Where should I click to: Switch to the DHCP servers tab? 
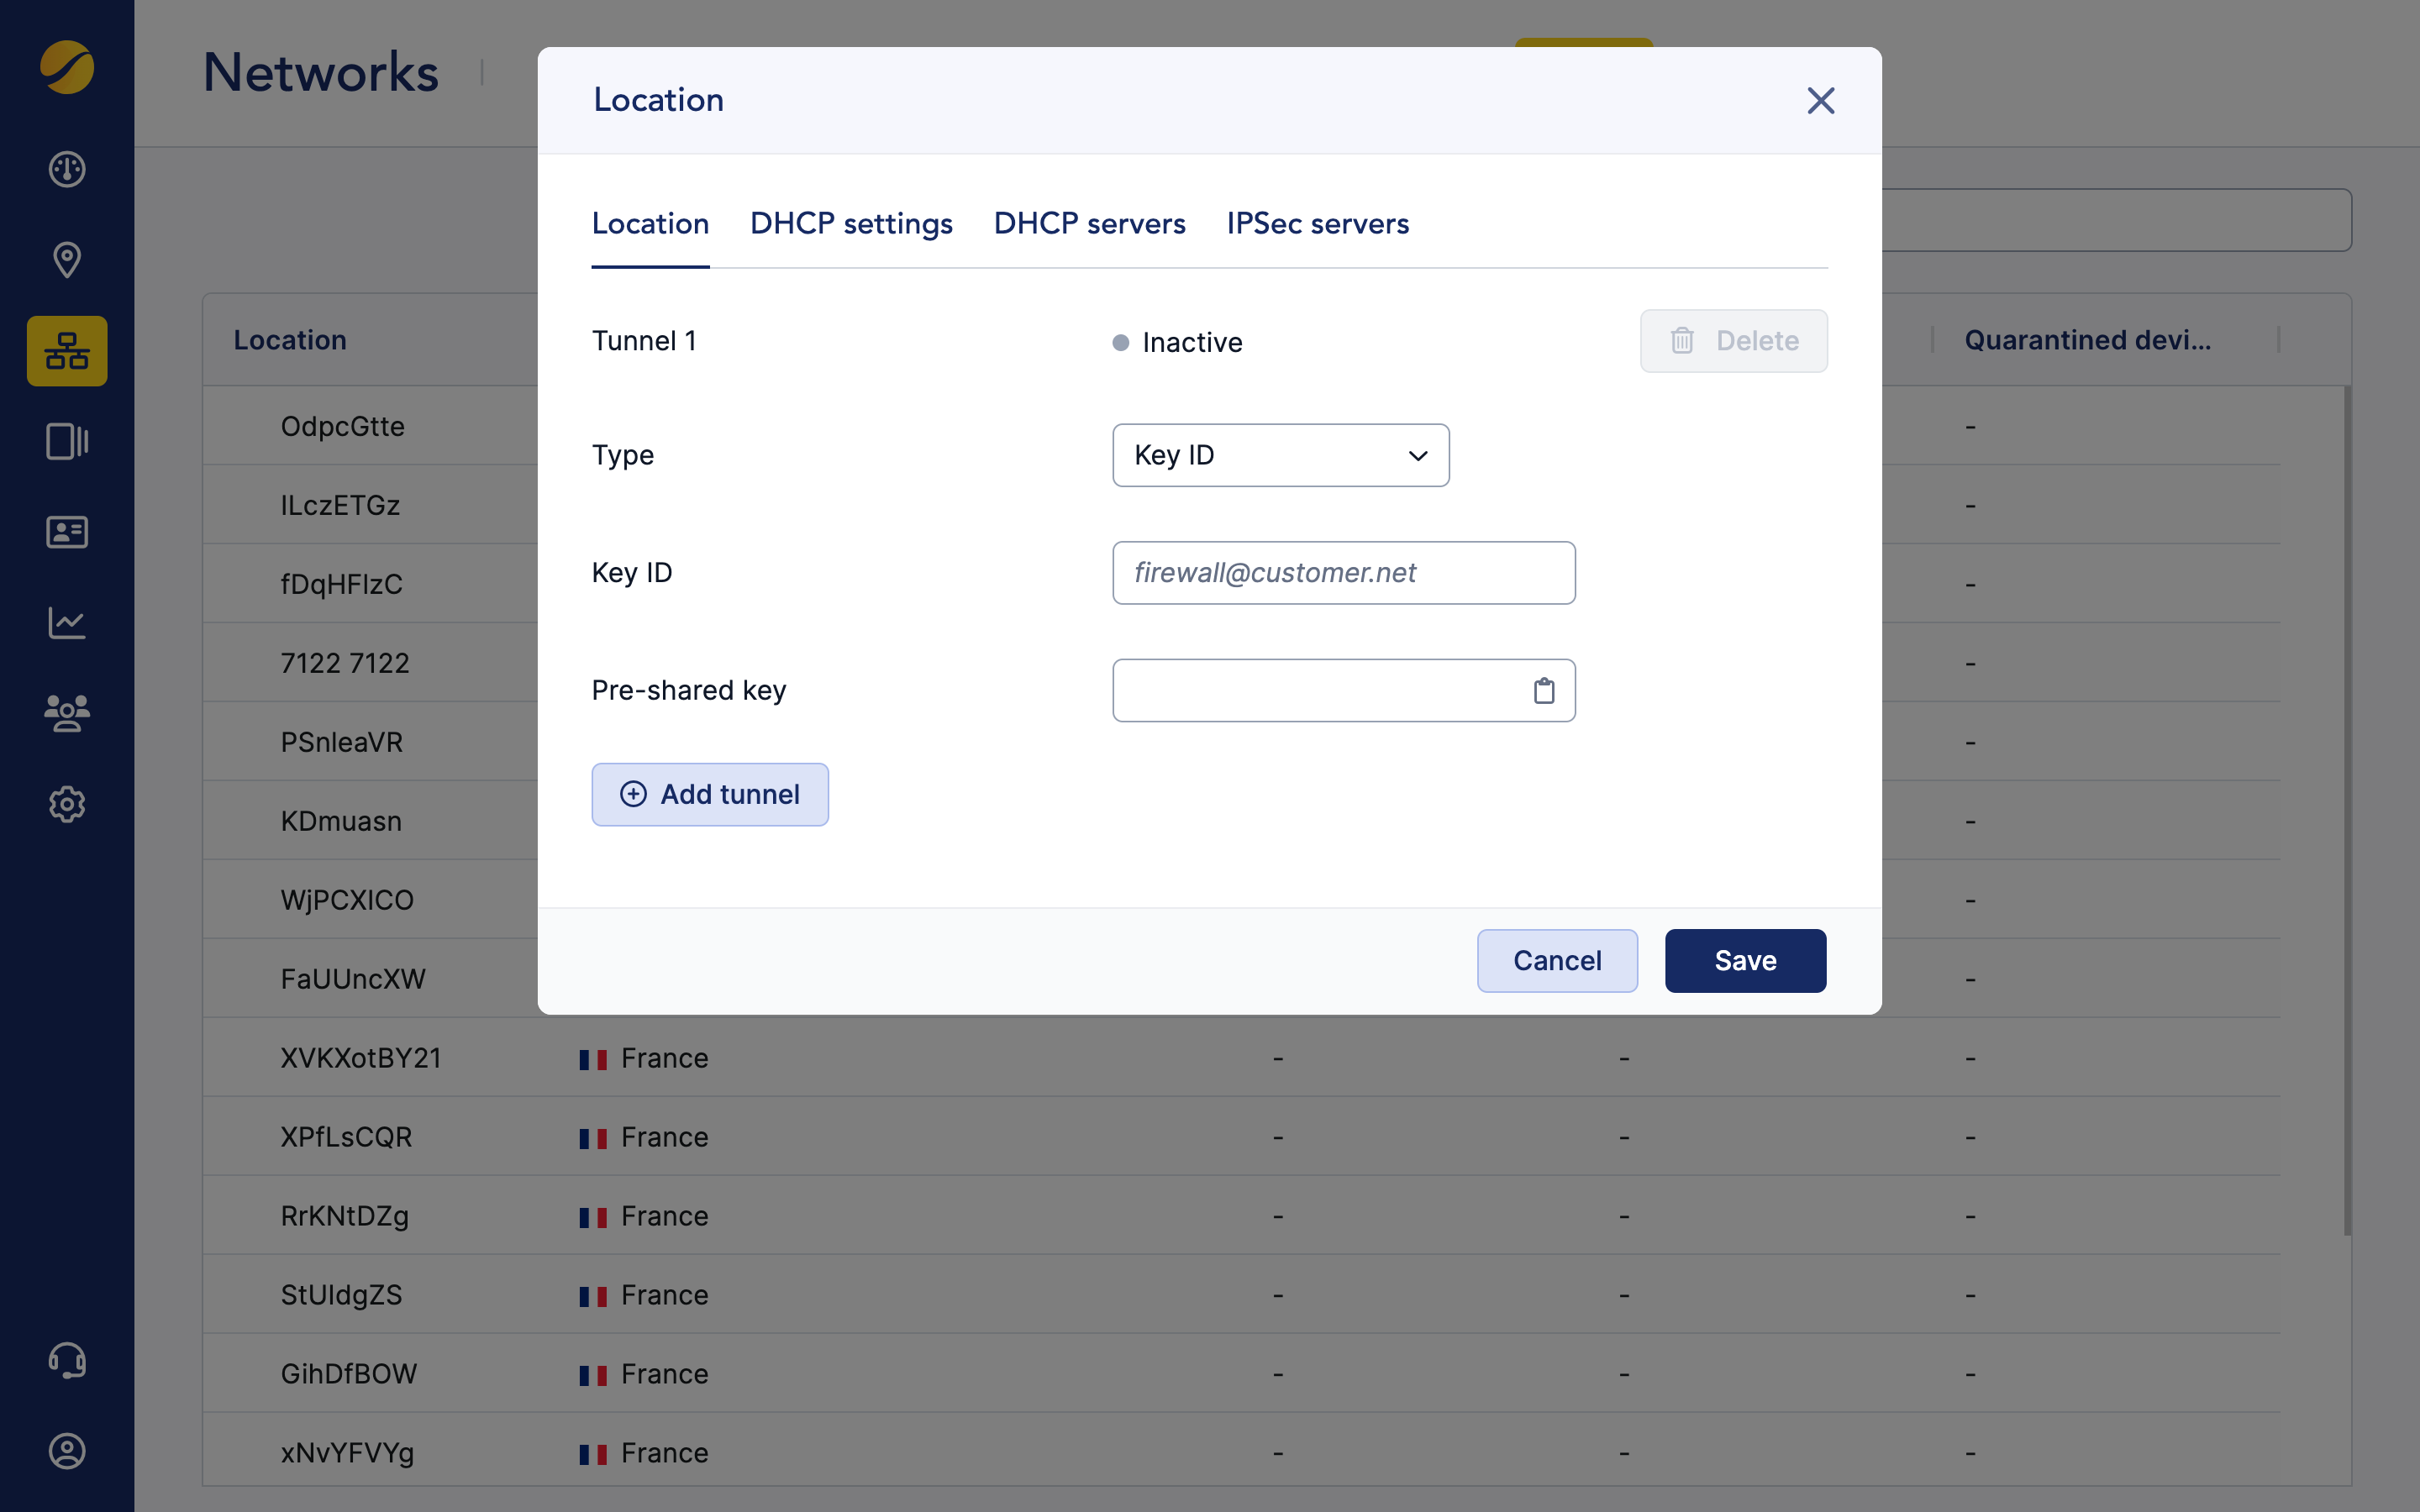(x=1089, y=223)
